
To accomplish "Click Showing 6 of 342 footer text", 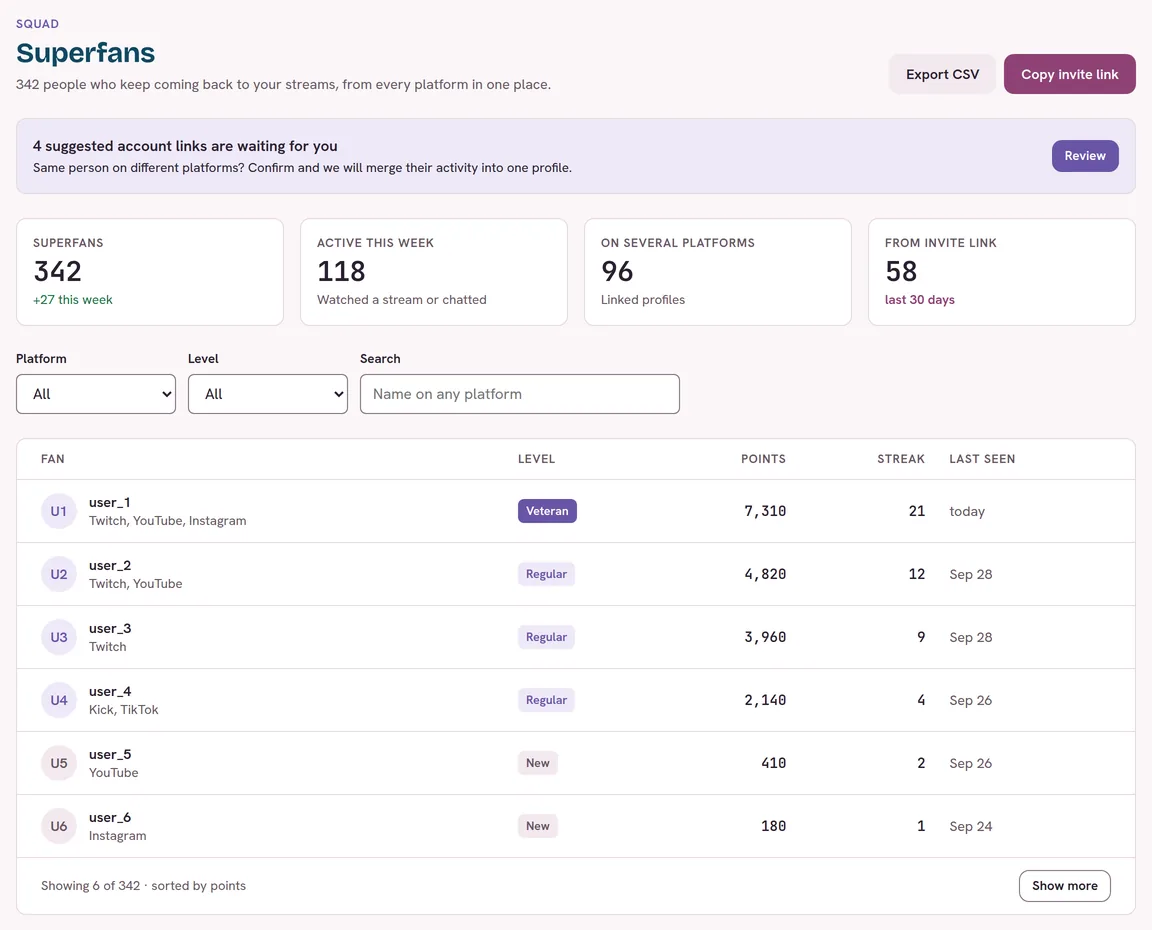I will point(143,886).
